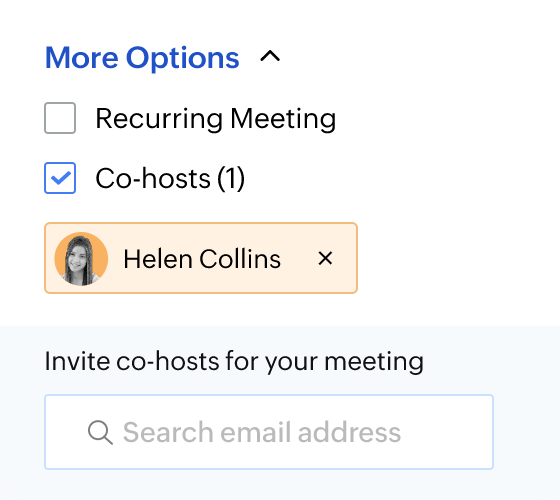
Task: Click the blue checkmark beside Co-hosts
Action: pyautogui.click(x=60, y=178)
